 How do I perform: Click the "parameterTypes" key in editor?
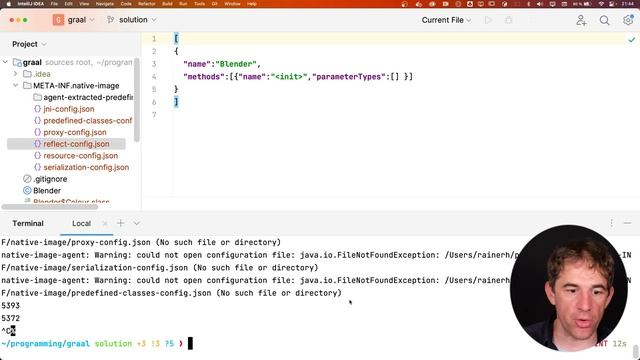click(x=349, y=77)
